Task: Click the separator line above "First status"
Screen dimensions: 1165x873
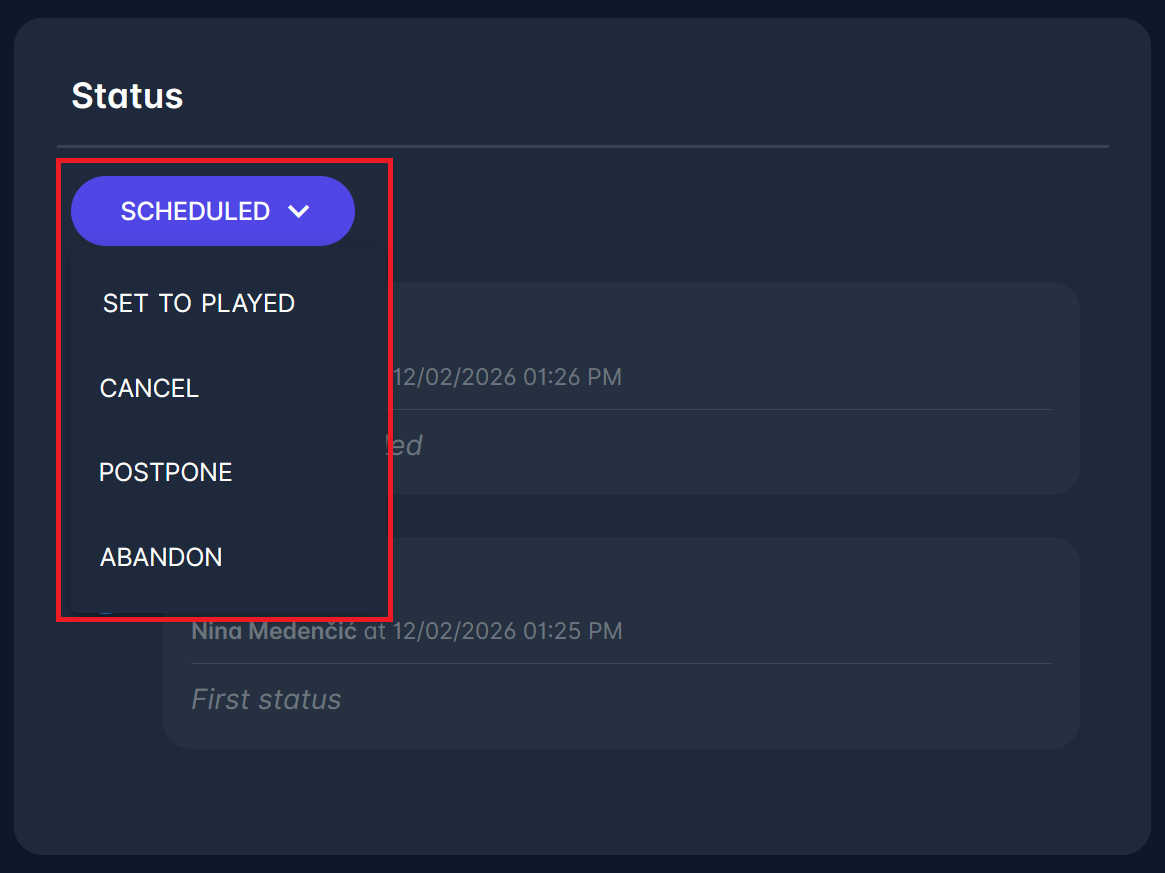Action: coord(620,663)
